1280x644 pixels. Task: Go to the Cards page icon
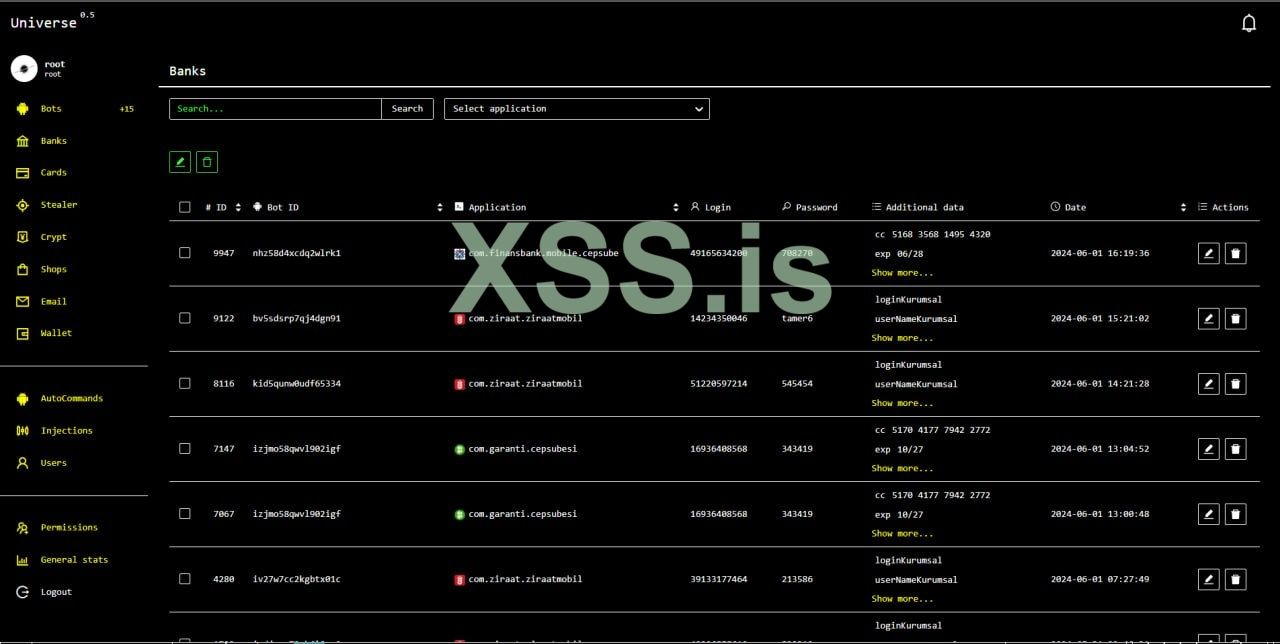tap(22, 173)
